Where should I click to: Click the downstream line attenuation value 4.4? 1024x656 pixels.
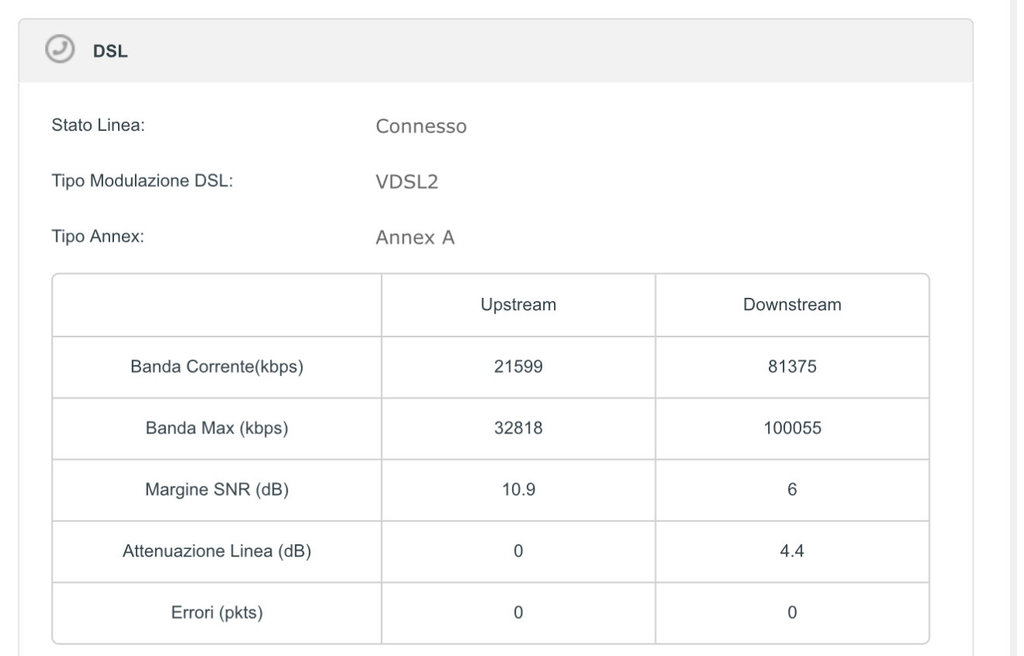point(792,551)
